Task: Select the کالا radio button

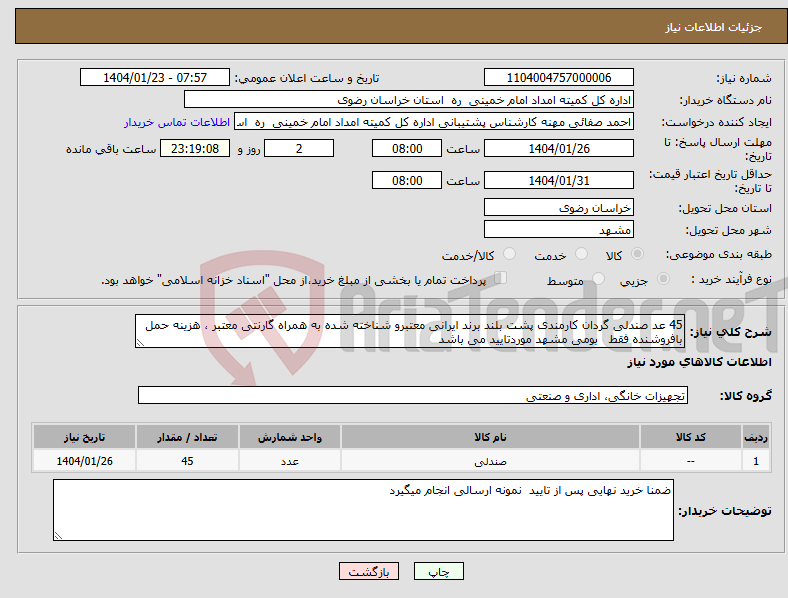Action: coord(637,254)
